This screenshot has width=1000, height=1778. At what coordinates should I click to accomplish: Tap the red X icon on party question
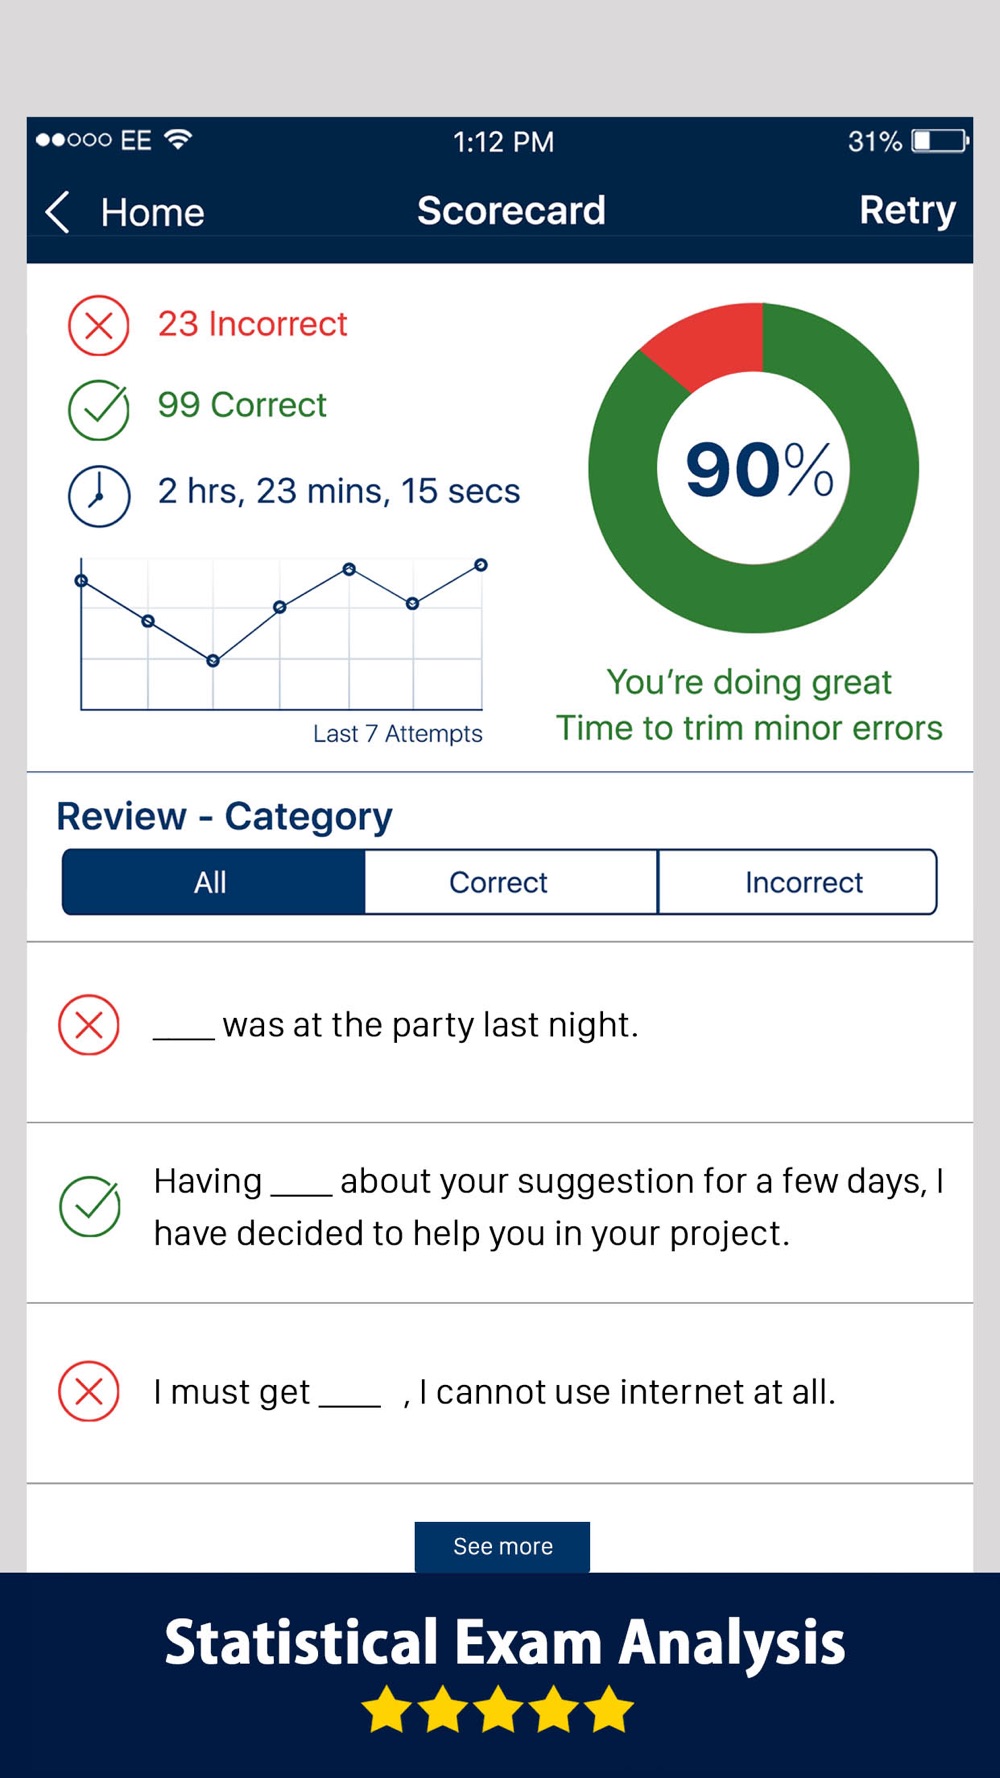coord(89,1025)
